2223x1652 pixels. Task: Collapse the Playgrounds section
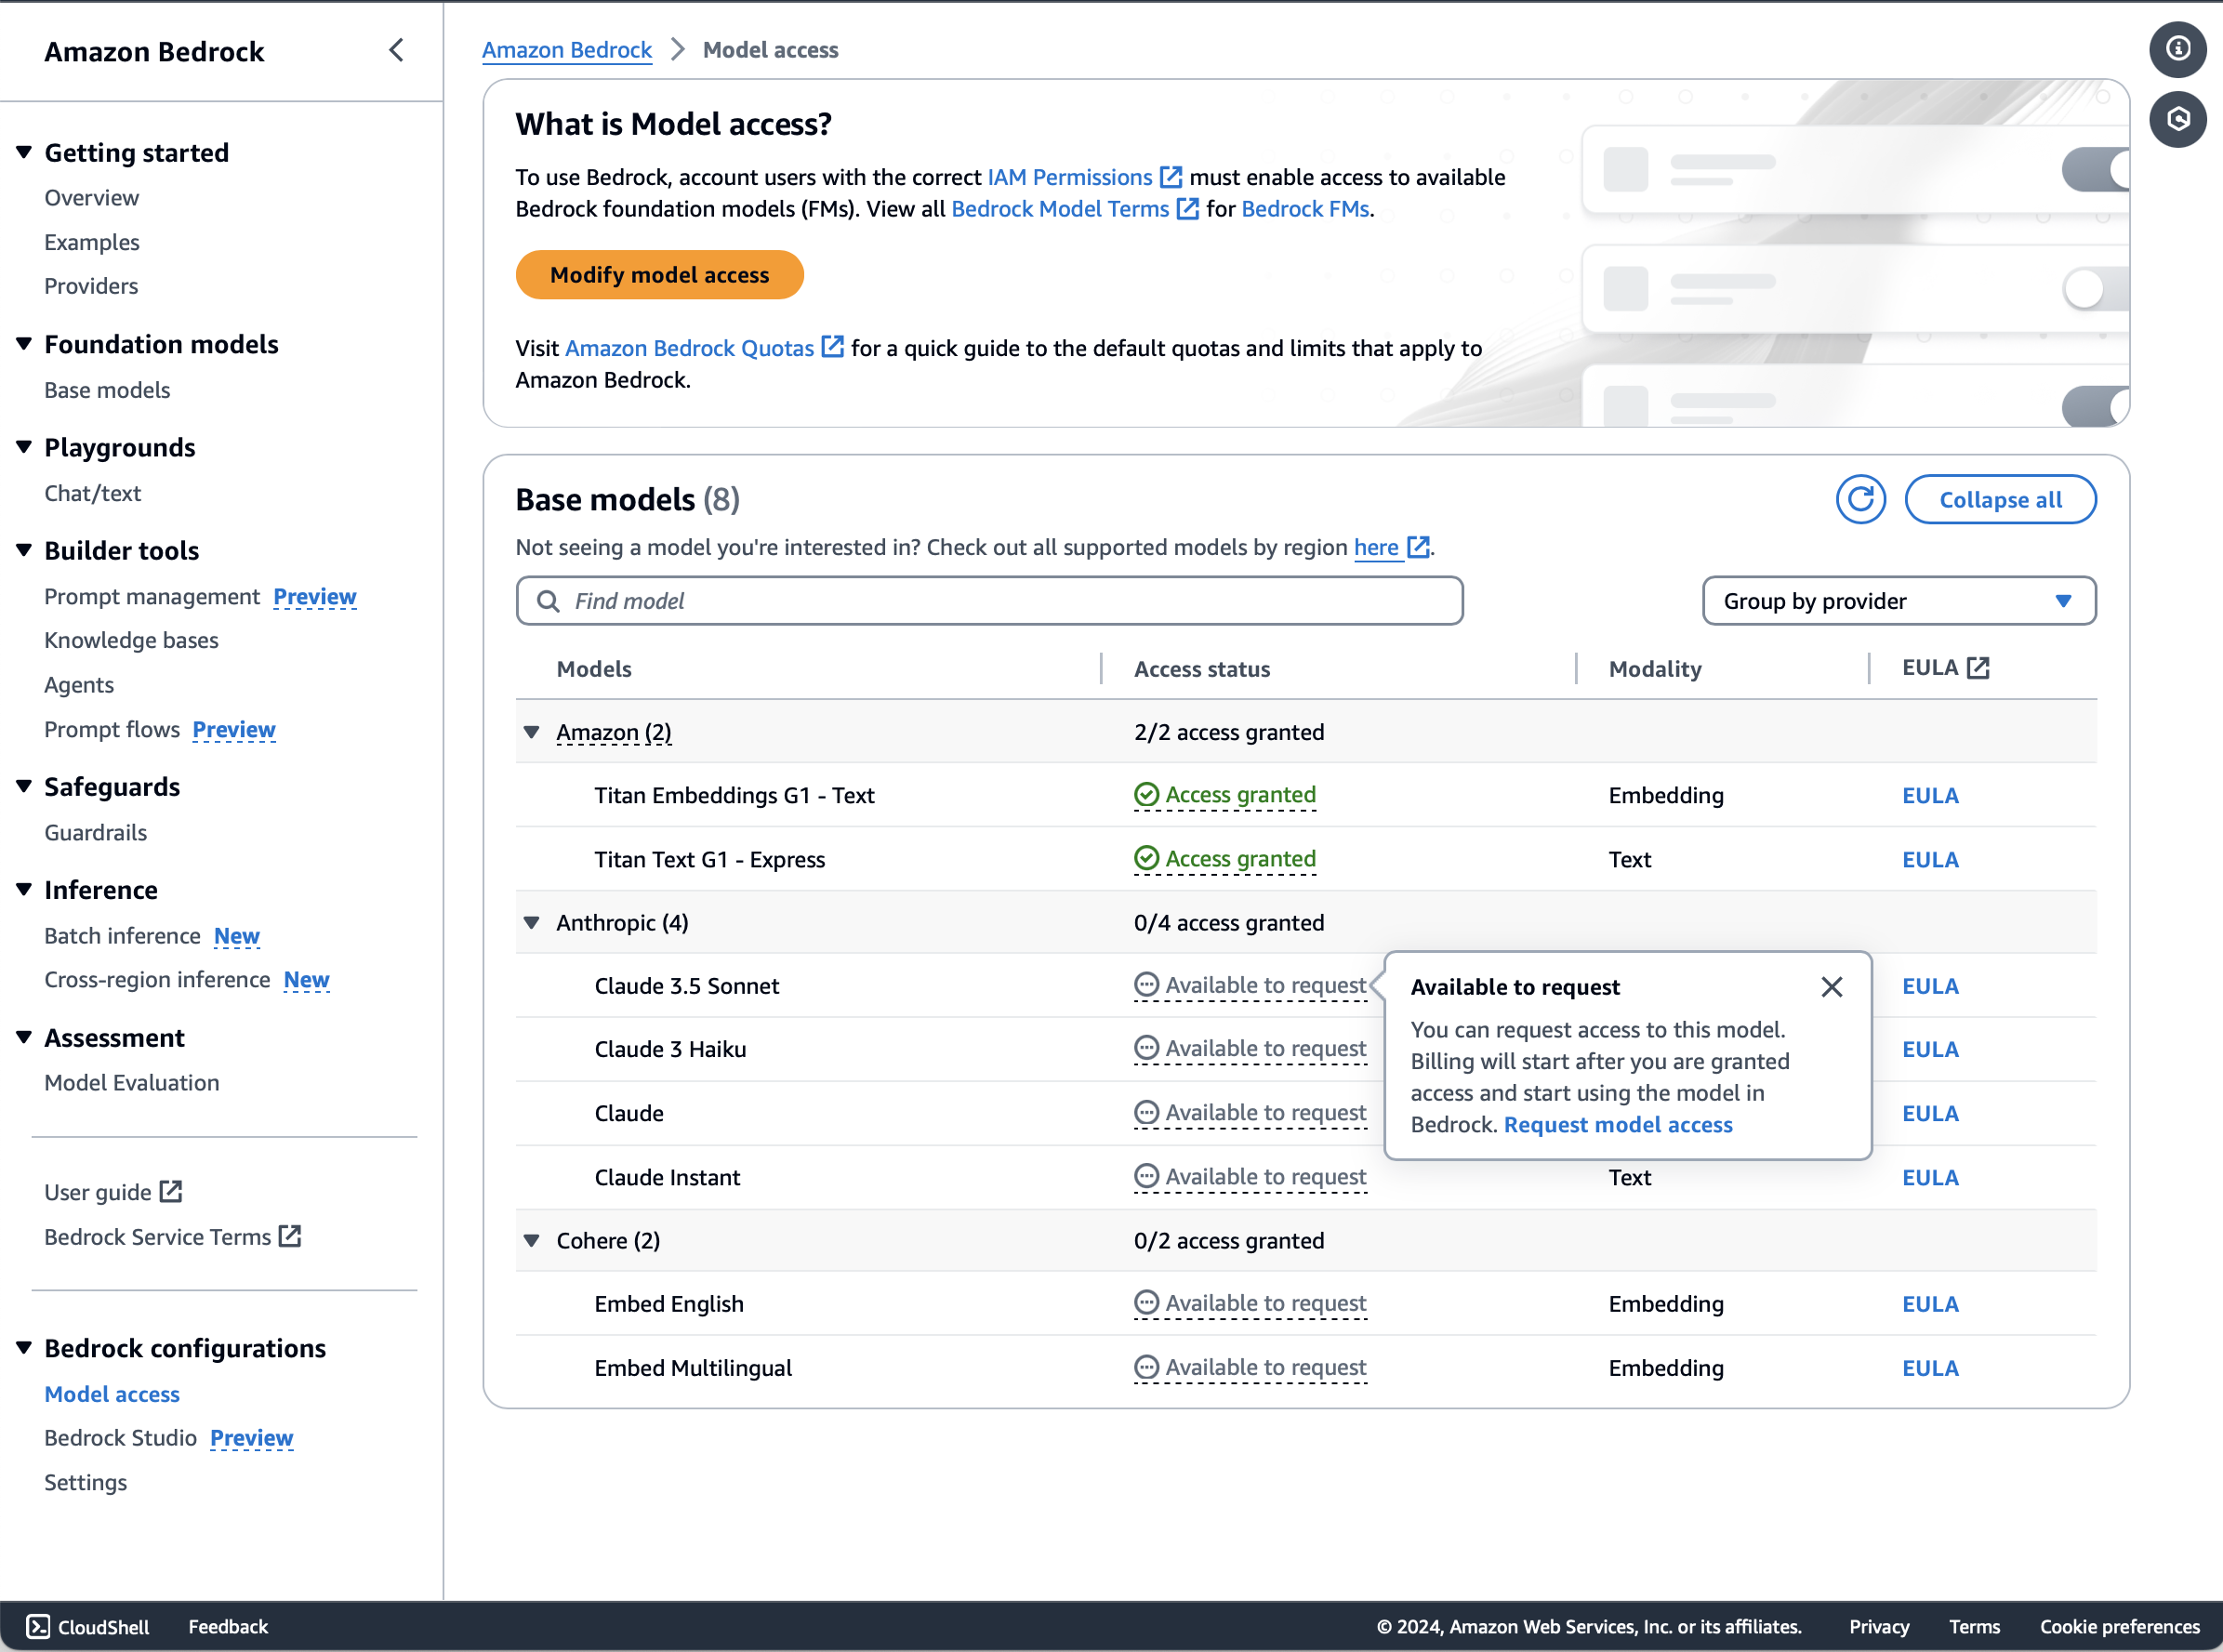[24, 447]
